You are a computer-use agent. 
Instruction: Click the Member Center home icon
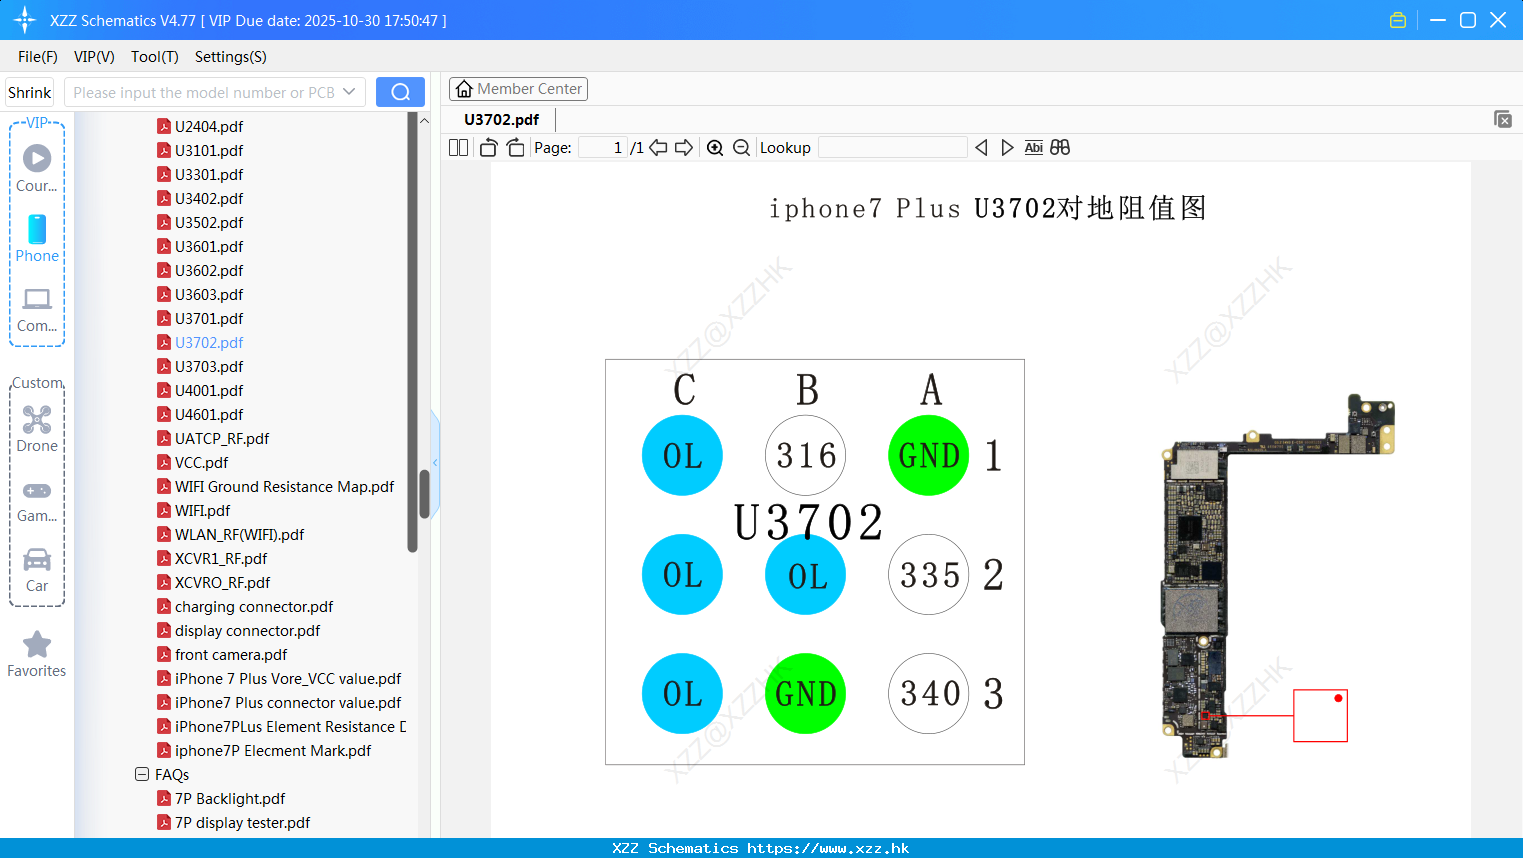click(464, 89)
